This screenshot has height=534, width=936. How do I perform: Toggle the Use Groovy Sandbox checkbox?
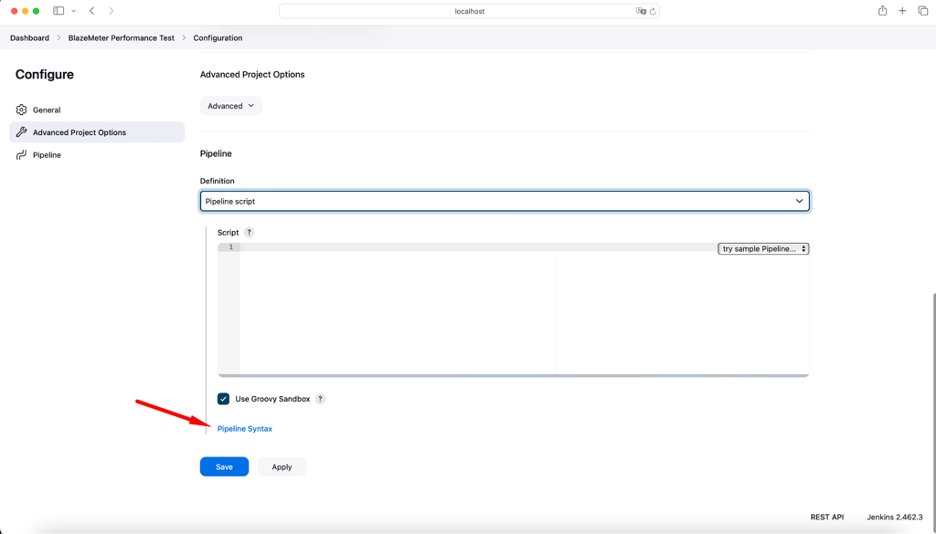(223, 399)
